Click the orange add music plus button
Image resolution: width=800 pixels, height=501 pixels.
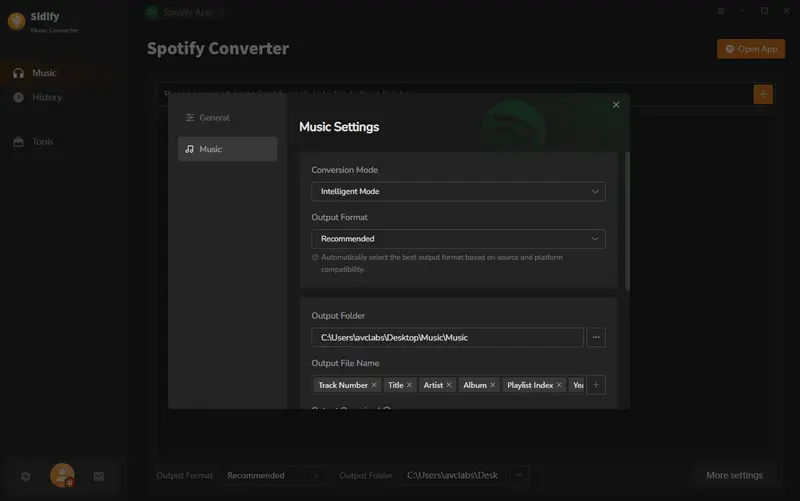763,94
